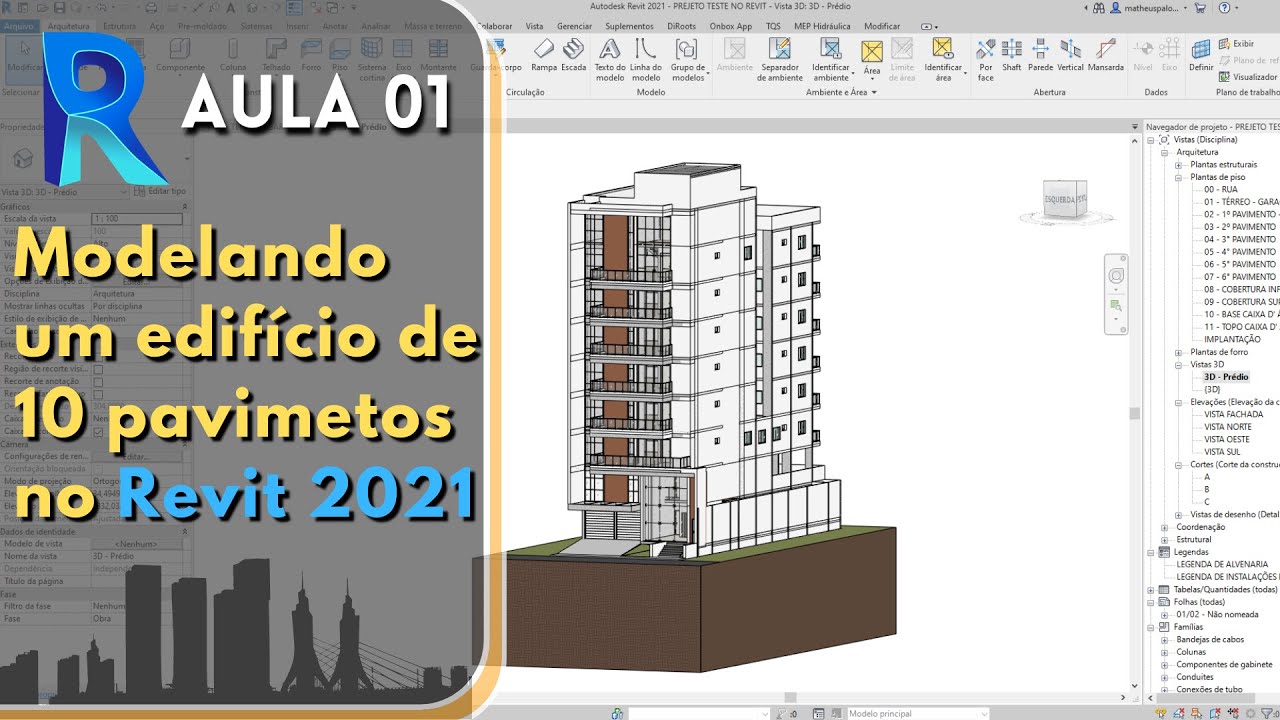Open the Suplementos ribbon tab
This screenshot has width=1280, height=720.
click(x=630, y=26)
